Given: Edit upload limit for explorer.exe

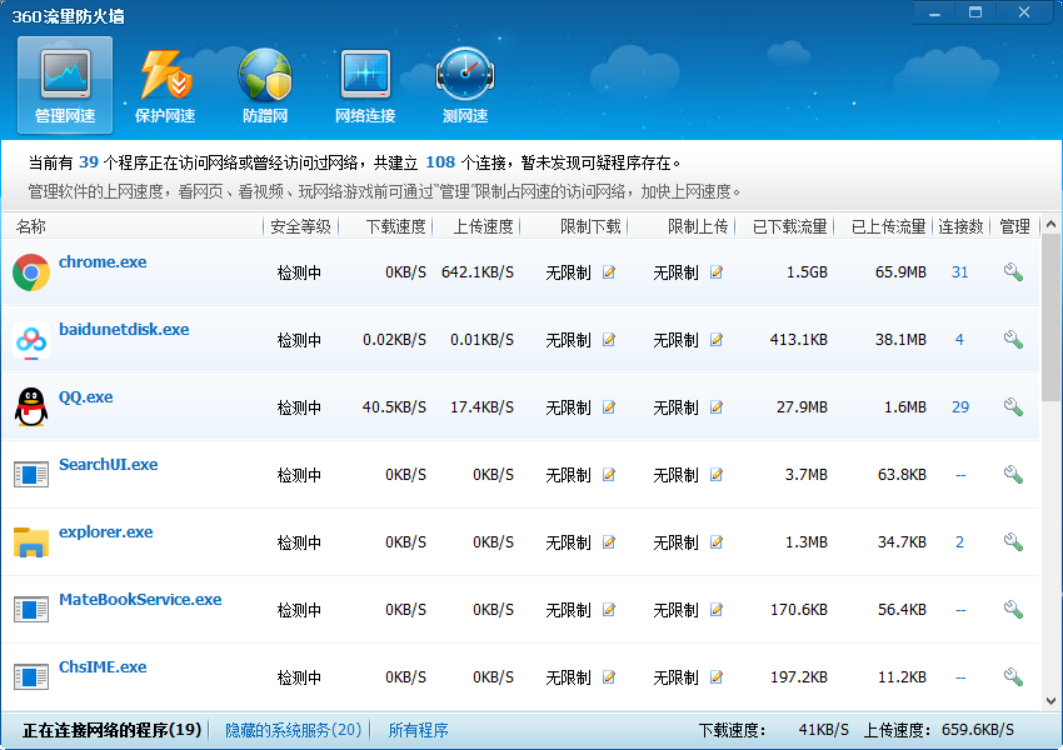Looking at the screenshot, I should 716,542.
